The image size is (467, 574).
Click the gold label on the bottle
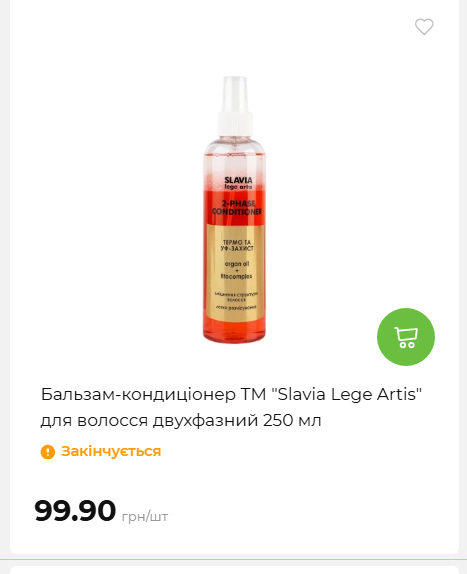pos(235,273)
